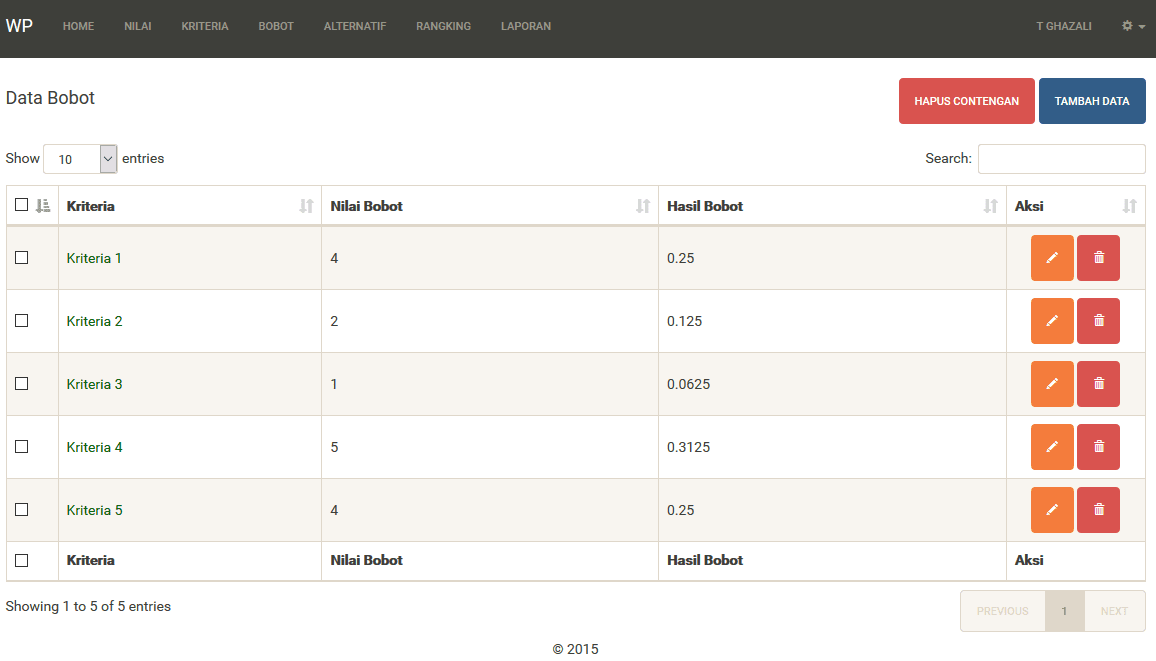Expand the user menu caret next to the gear
This screenshot has height=661, width=1156.
1141,26
